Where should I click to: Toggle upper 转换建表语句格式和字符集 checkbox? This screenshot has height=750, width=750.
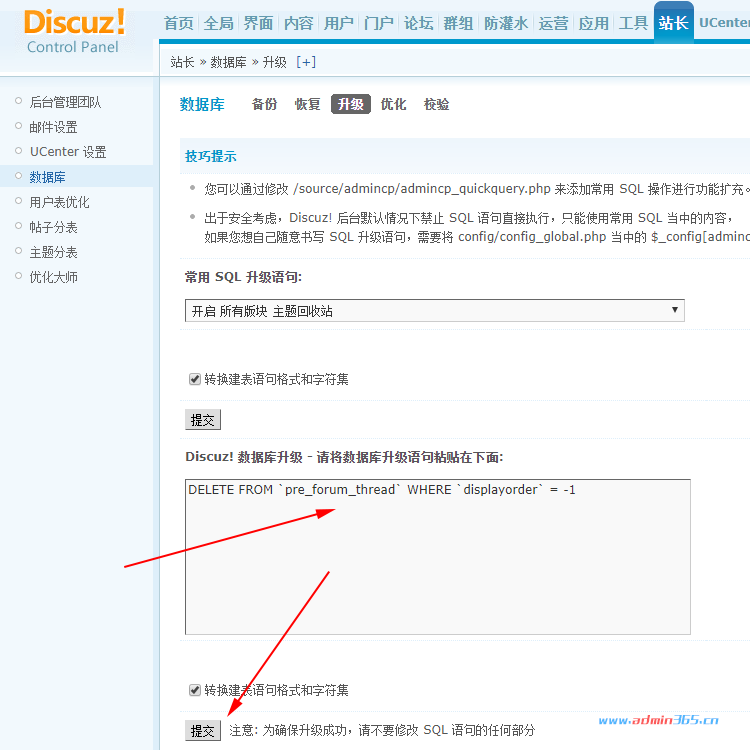point(195,379)
